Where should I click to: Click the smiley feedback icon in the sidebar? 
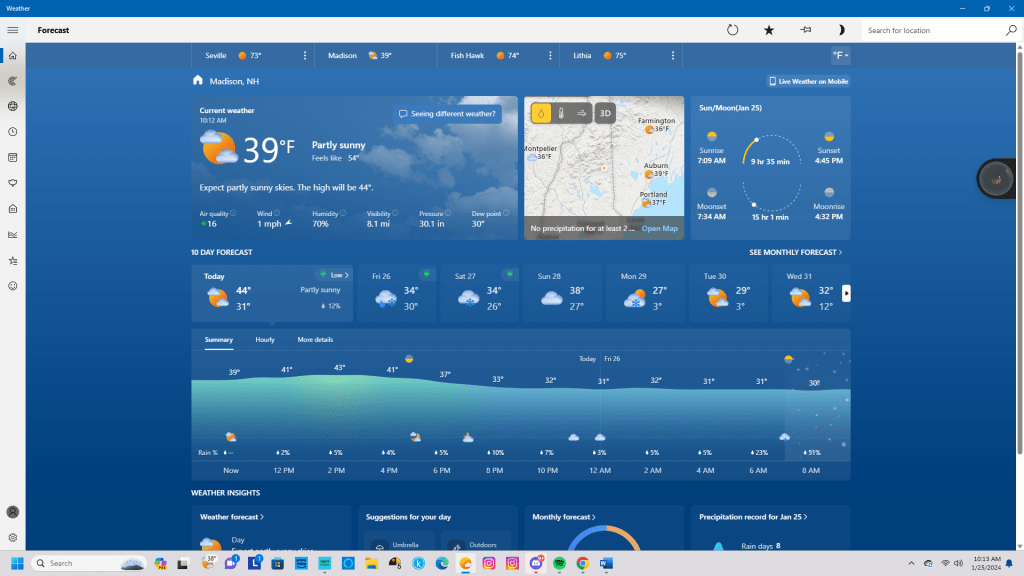pyautogui.click(x=13, y=286)
